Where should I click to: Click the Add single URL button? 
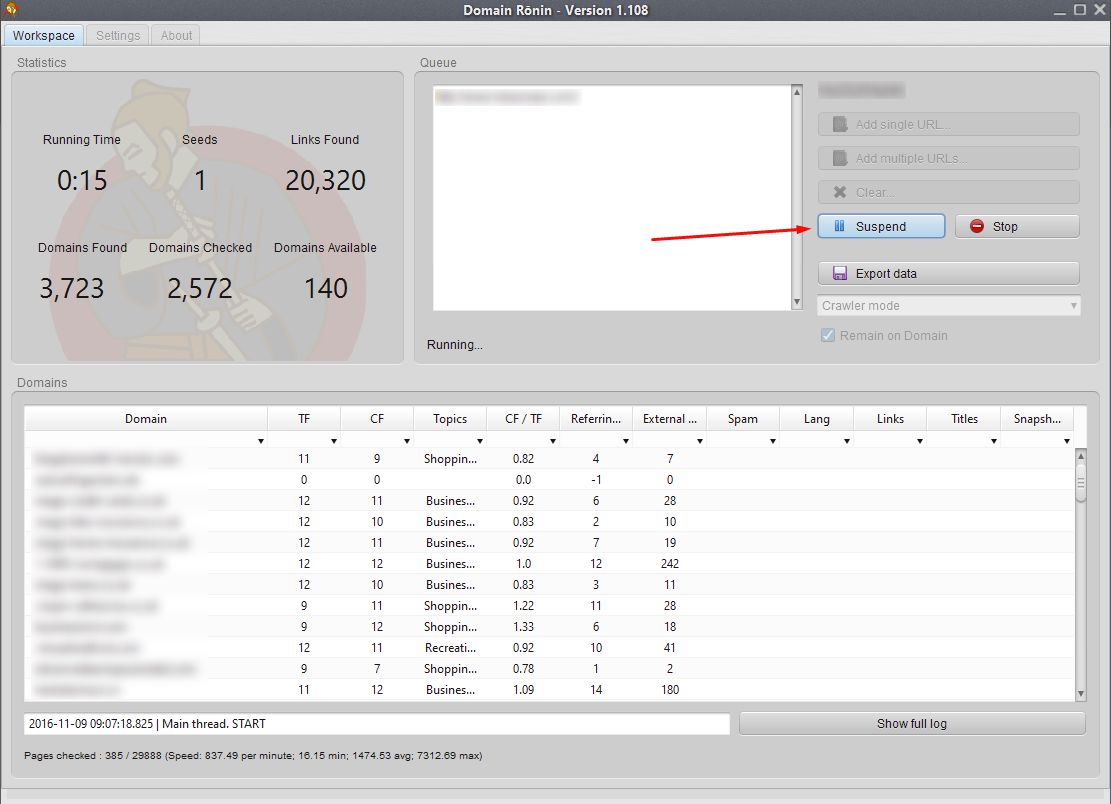point(948,124)
